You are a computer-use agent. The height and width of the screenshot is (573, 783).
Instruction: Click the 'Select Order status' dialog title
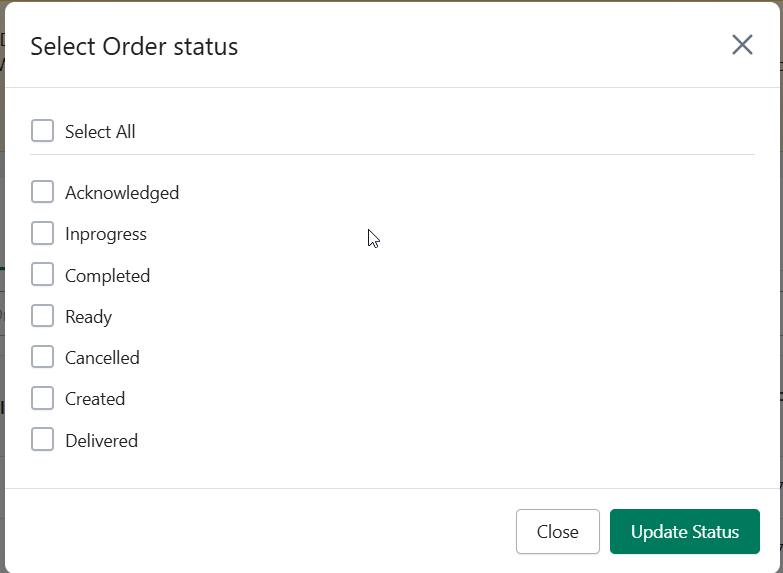(134, 46)
